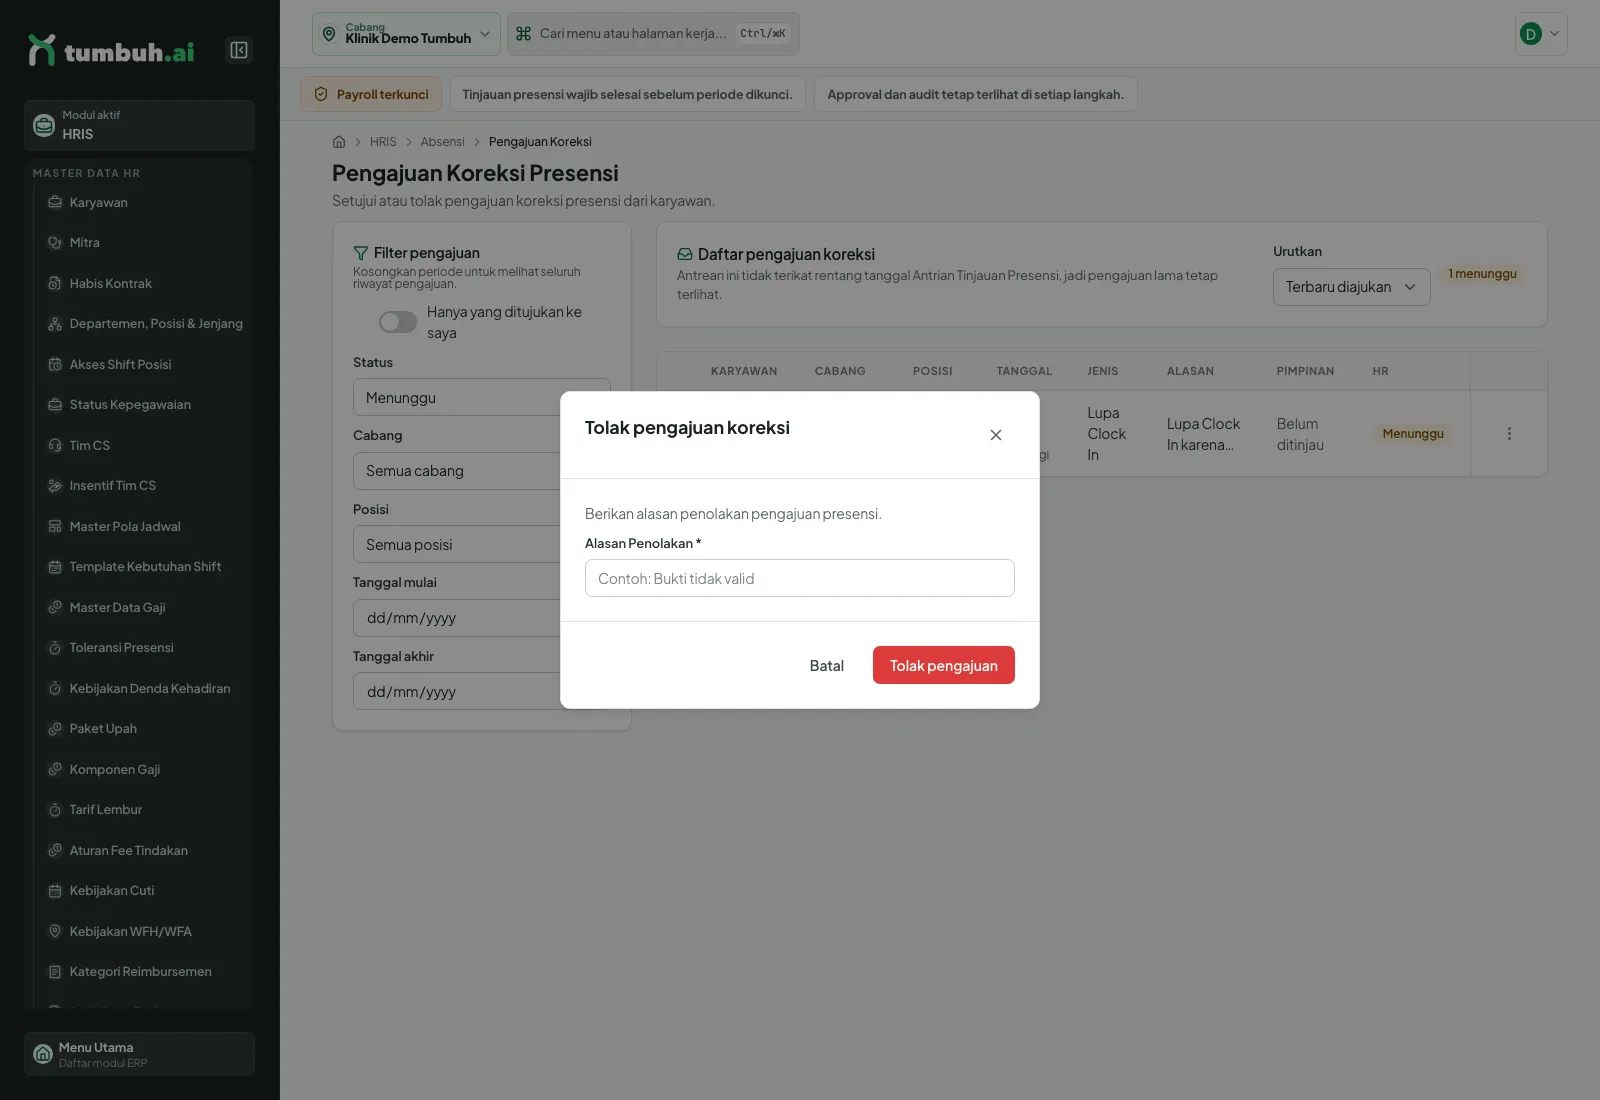Open Aturan Fee Tindakan menu item

[x=143, y=851]
